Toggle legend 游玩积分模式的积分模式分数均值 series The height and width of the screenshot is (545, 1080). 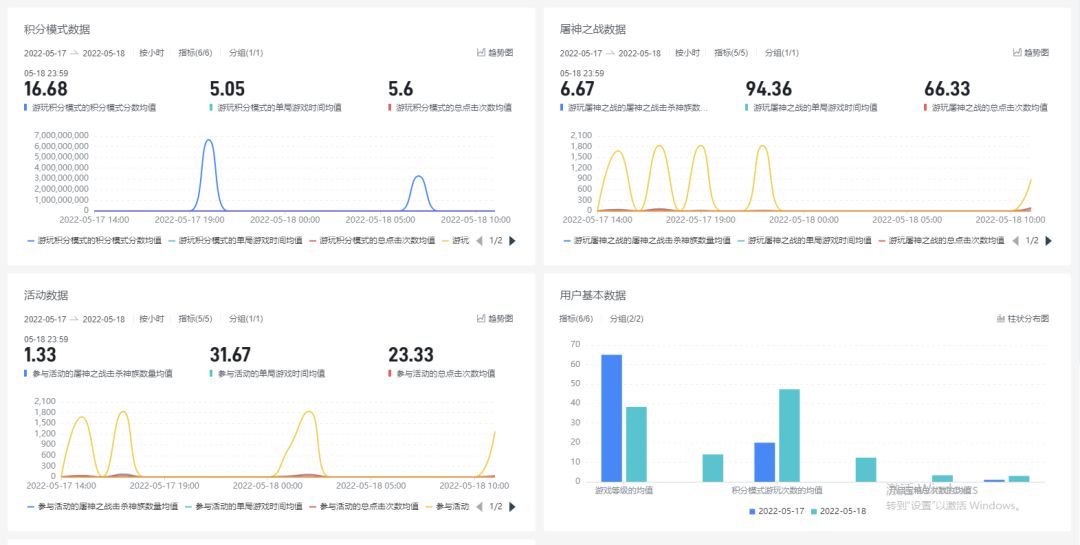(x=94, y=240)
